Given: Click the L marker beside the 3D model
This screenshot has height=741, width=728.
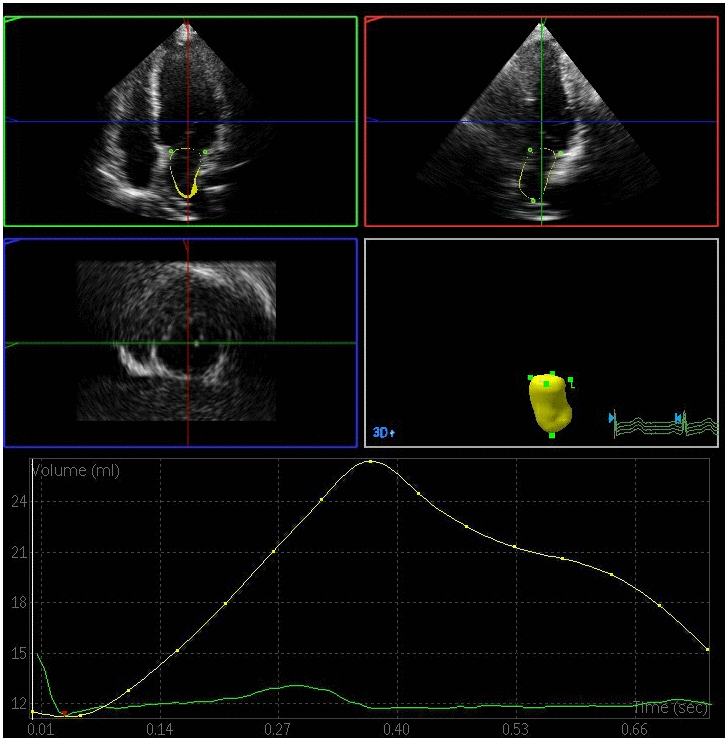Looking at the screenshot, I should 570,381.
